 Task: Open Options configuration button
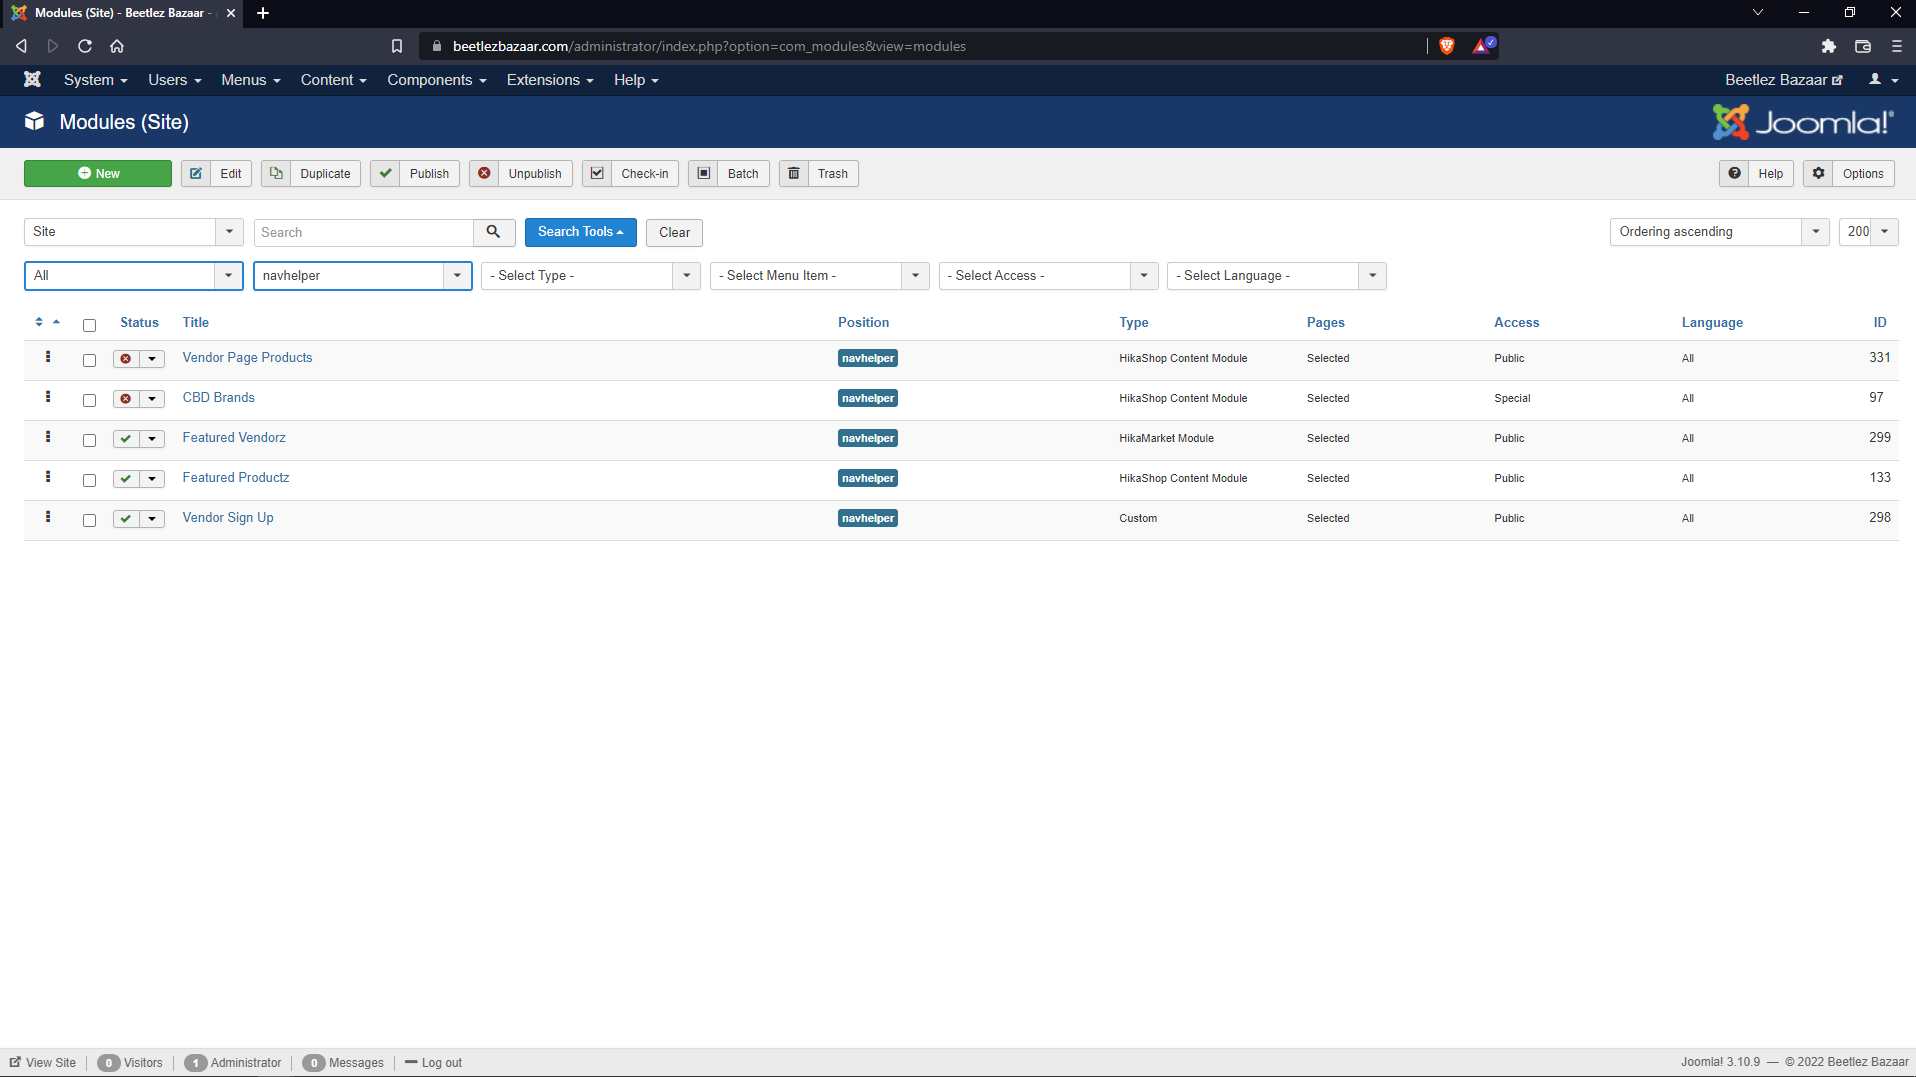[x=1849, y=174]
